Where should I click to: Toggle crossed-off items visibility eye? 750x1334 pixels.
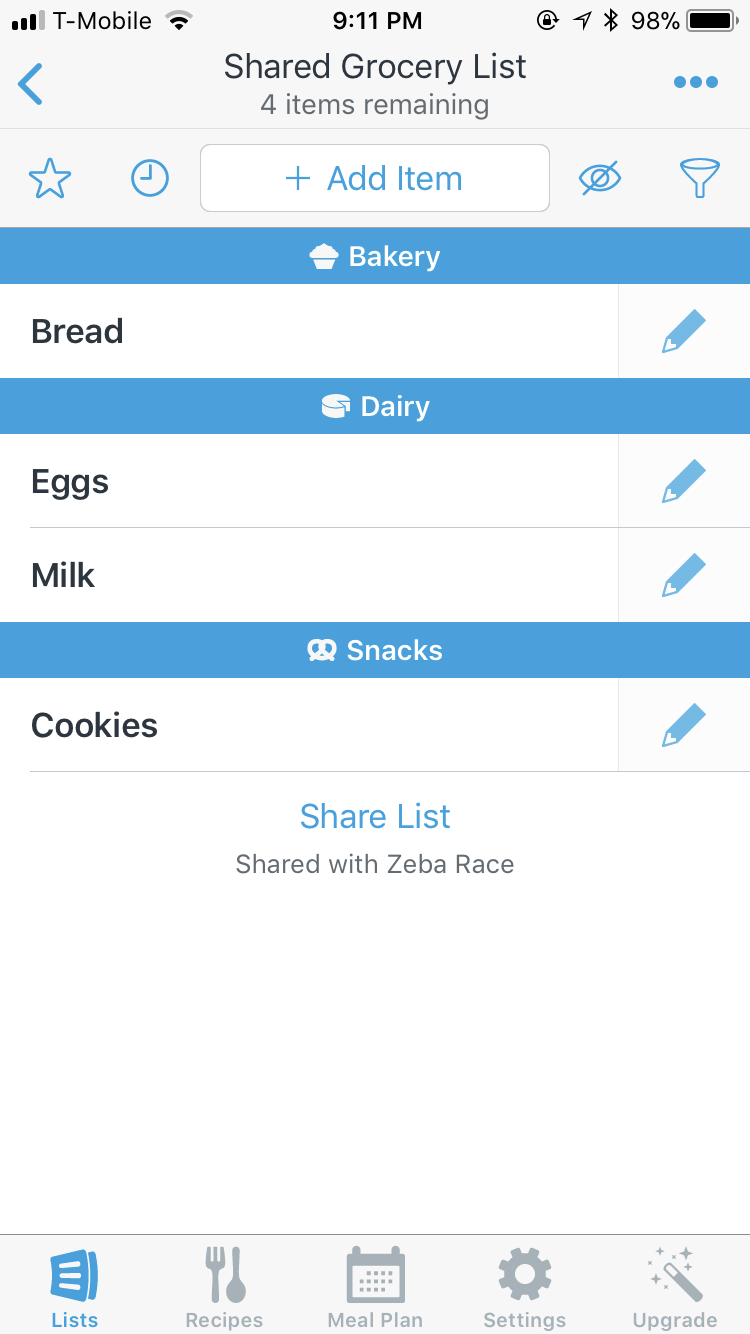click(600, 179)
